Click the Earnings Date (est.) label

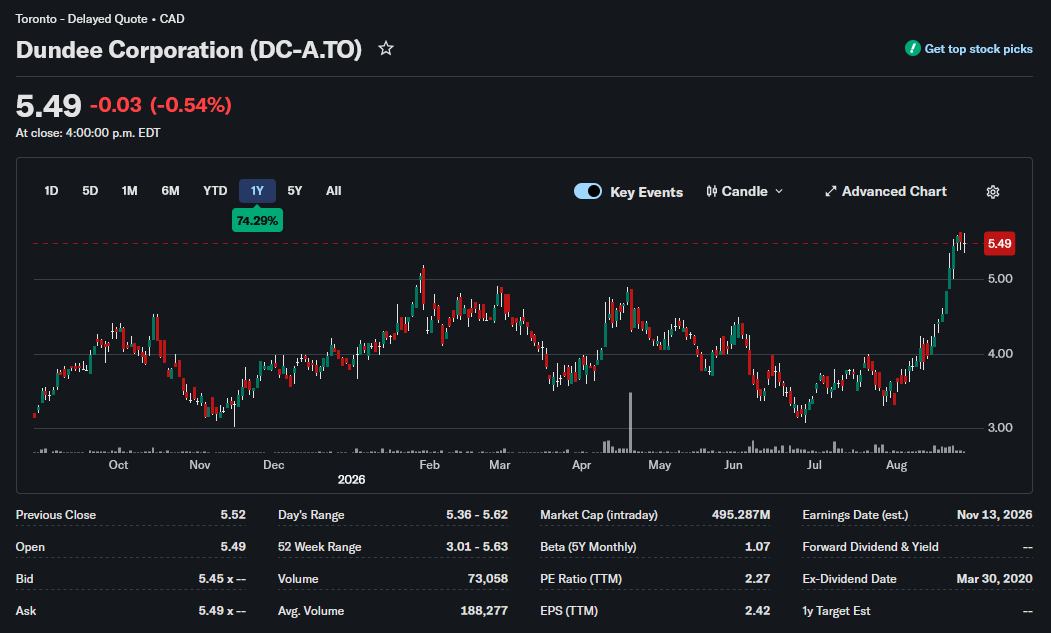pyautogui.click(x=855, y=515)
